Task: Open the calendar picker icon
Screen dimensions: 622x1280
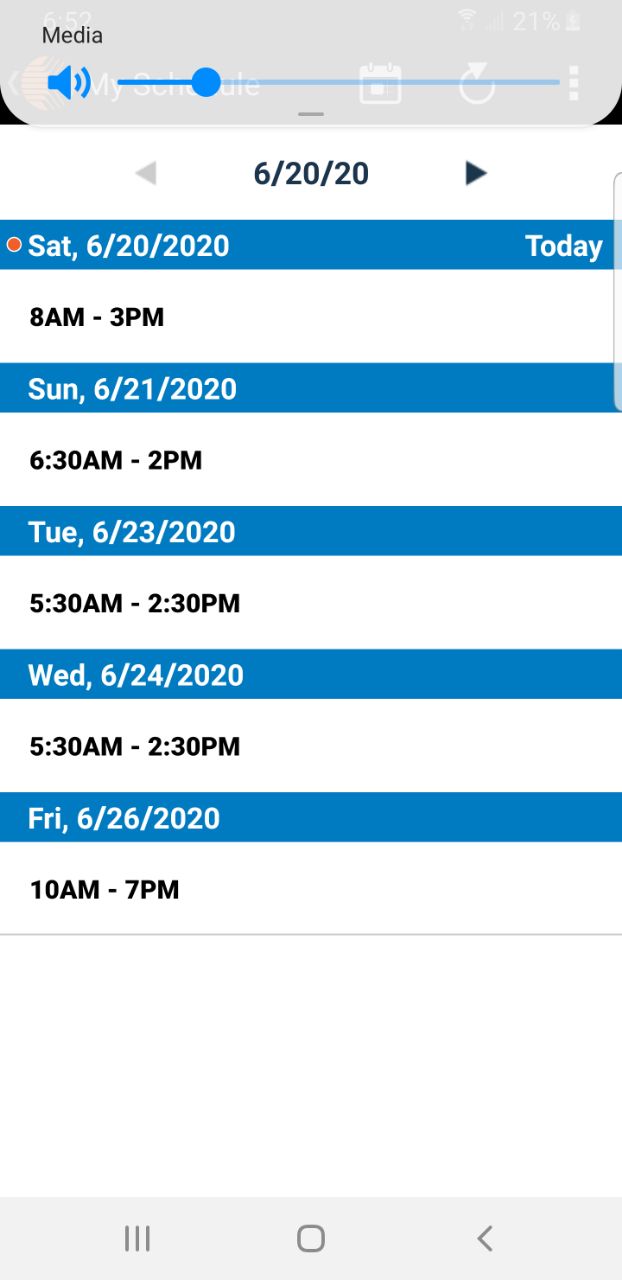Action: click(x=380, y=84)
